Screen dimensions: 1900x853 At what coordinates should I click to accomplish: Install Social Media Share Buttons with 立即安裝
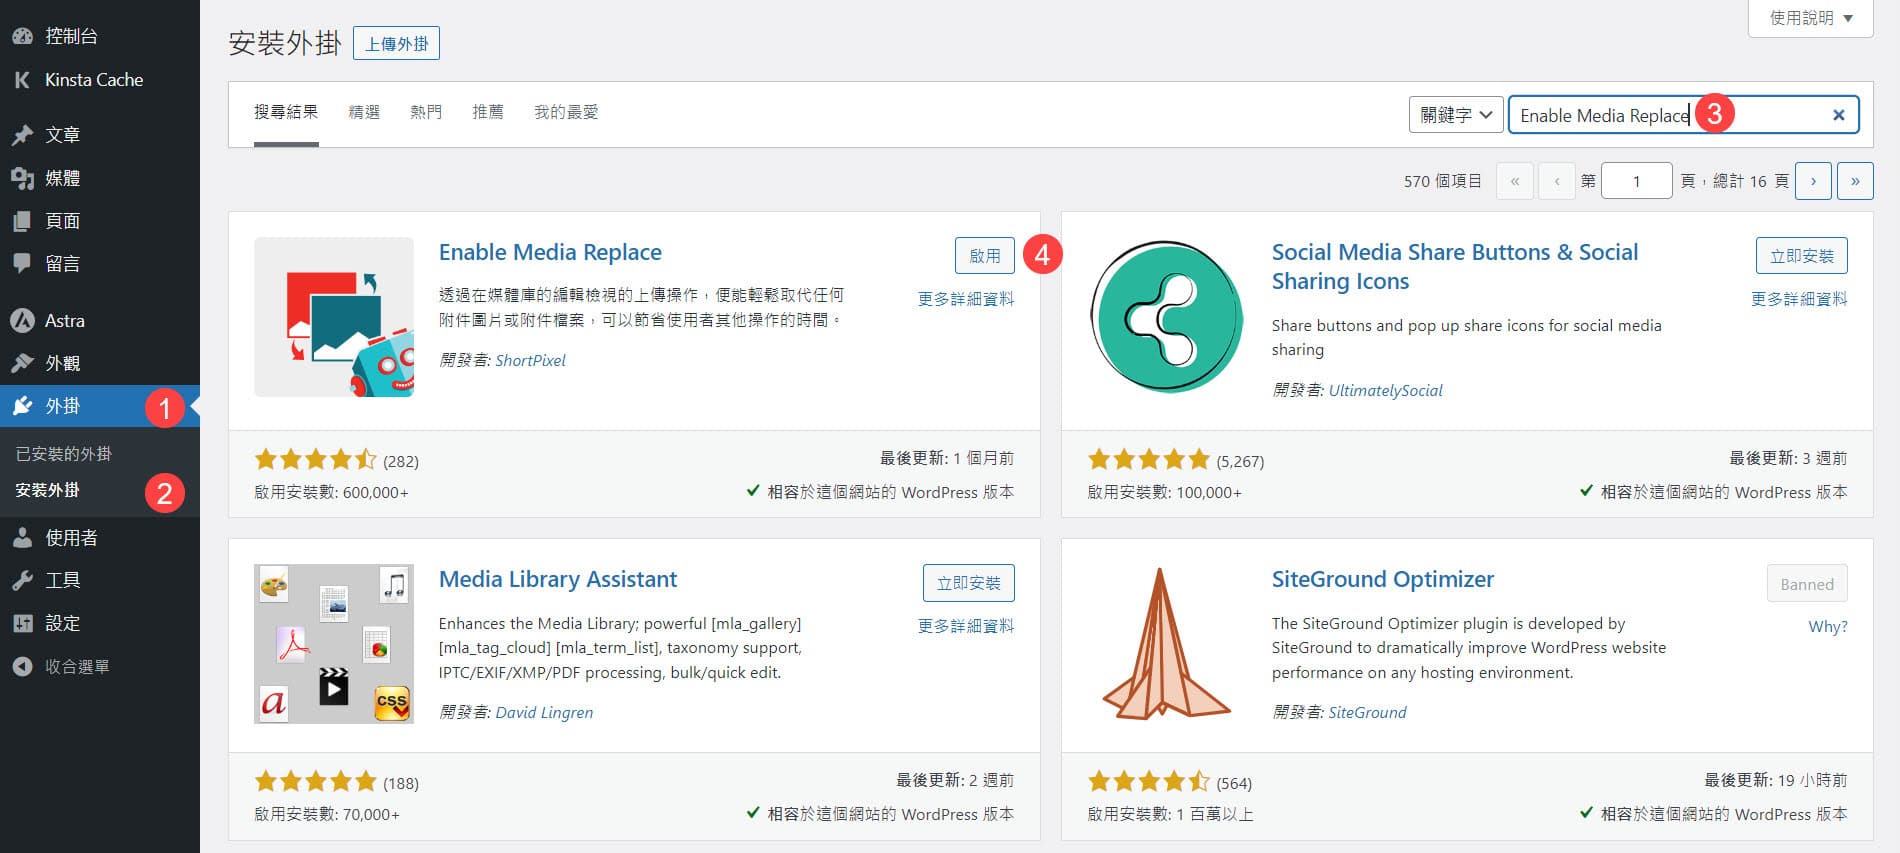[x=1802, y=256]
